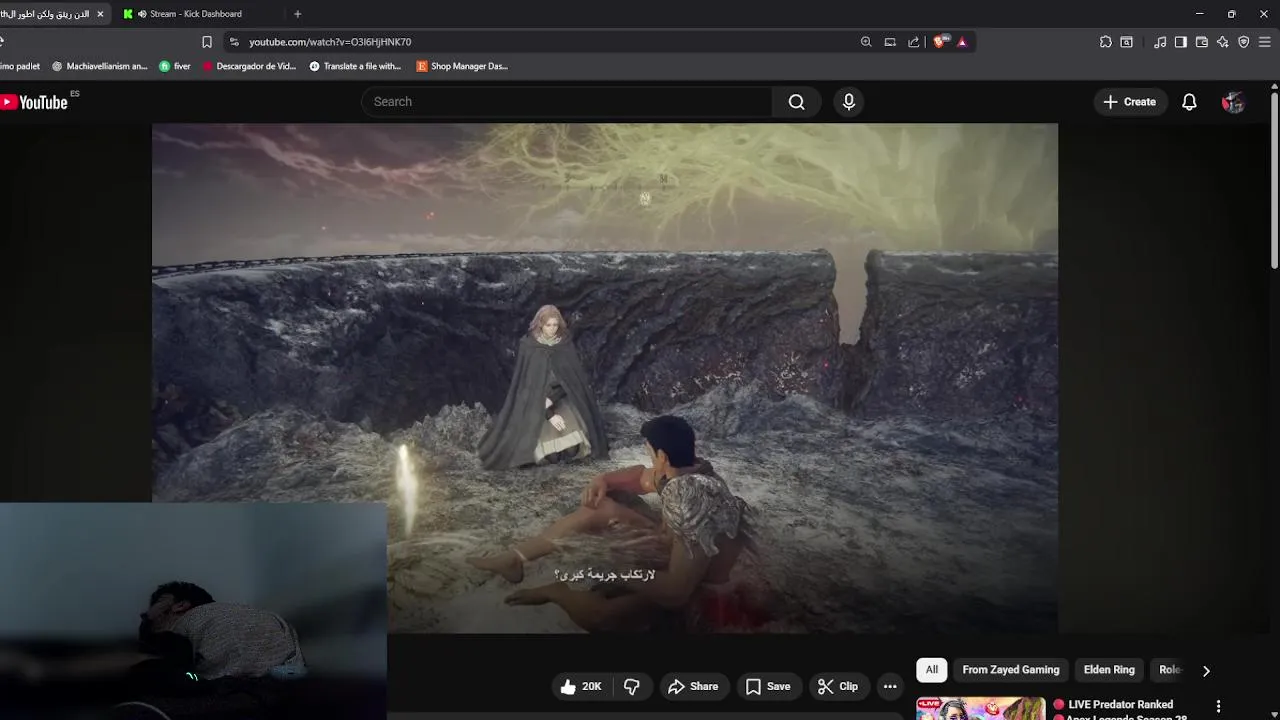Switch to Stream - Kick Dashboard tab
The image size is (1280, 720).
[195, 14]
